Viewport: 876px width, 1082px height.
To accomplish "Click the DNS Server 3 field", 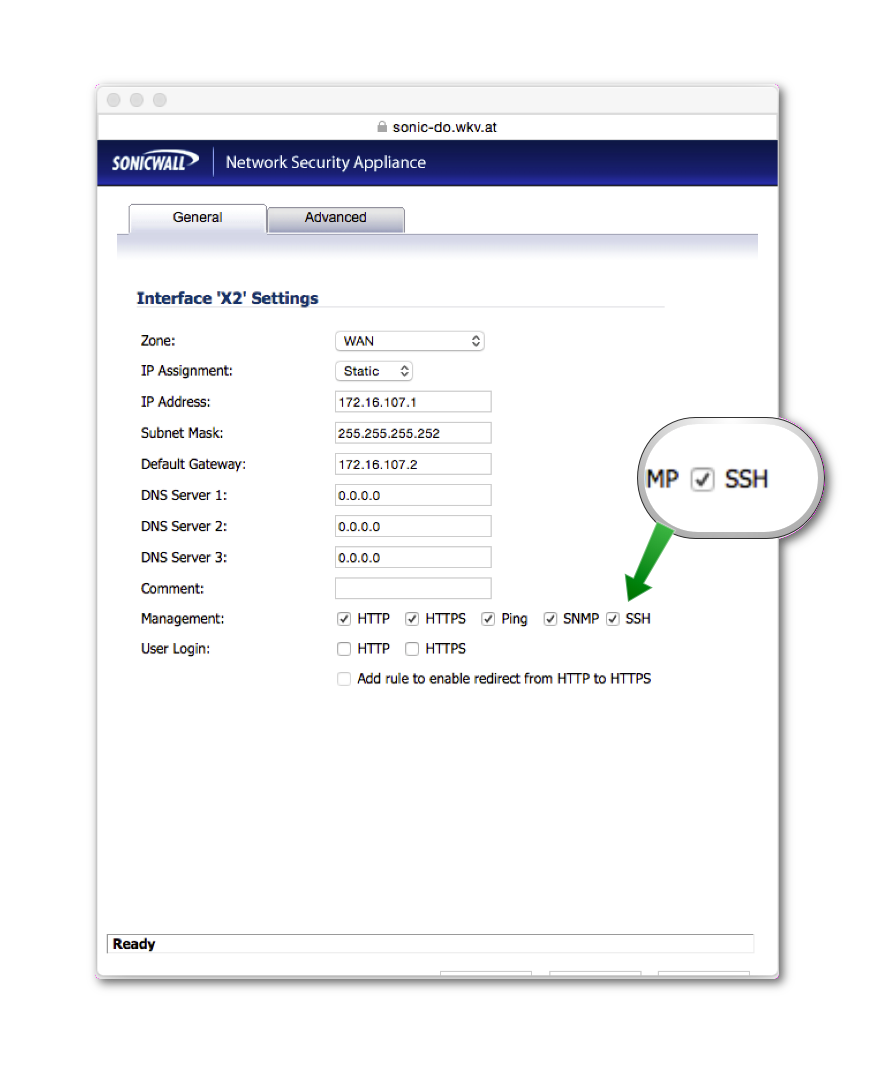I will click(413, 557).
